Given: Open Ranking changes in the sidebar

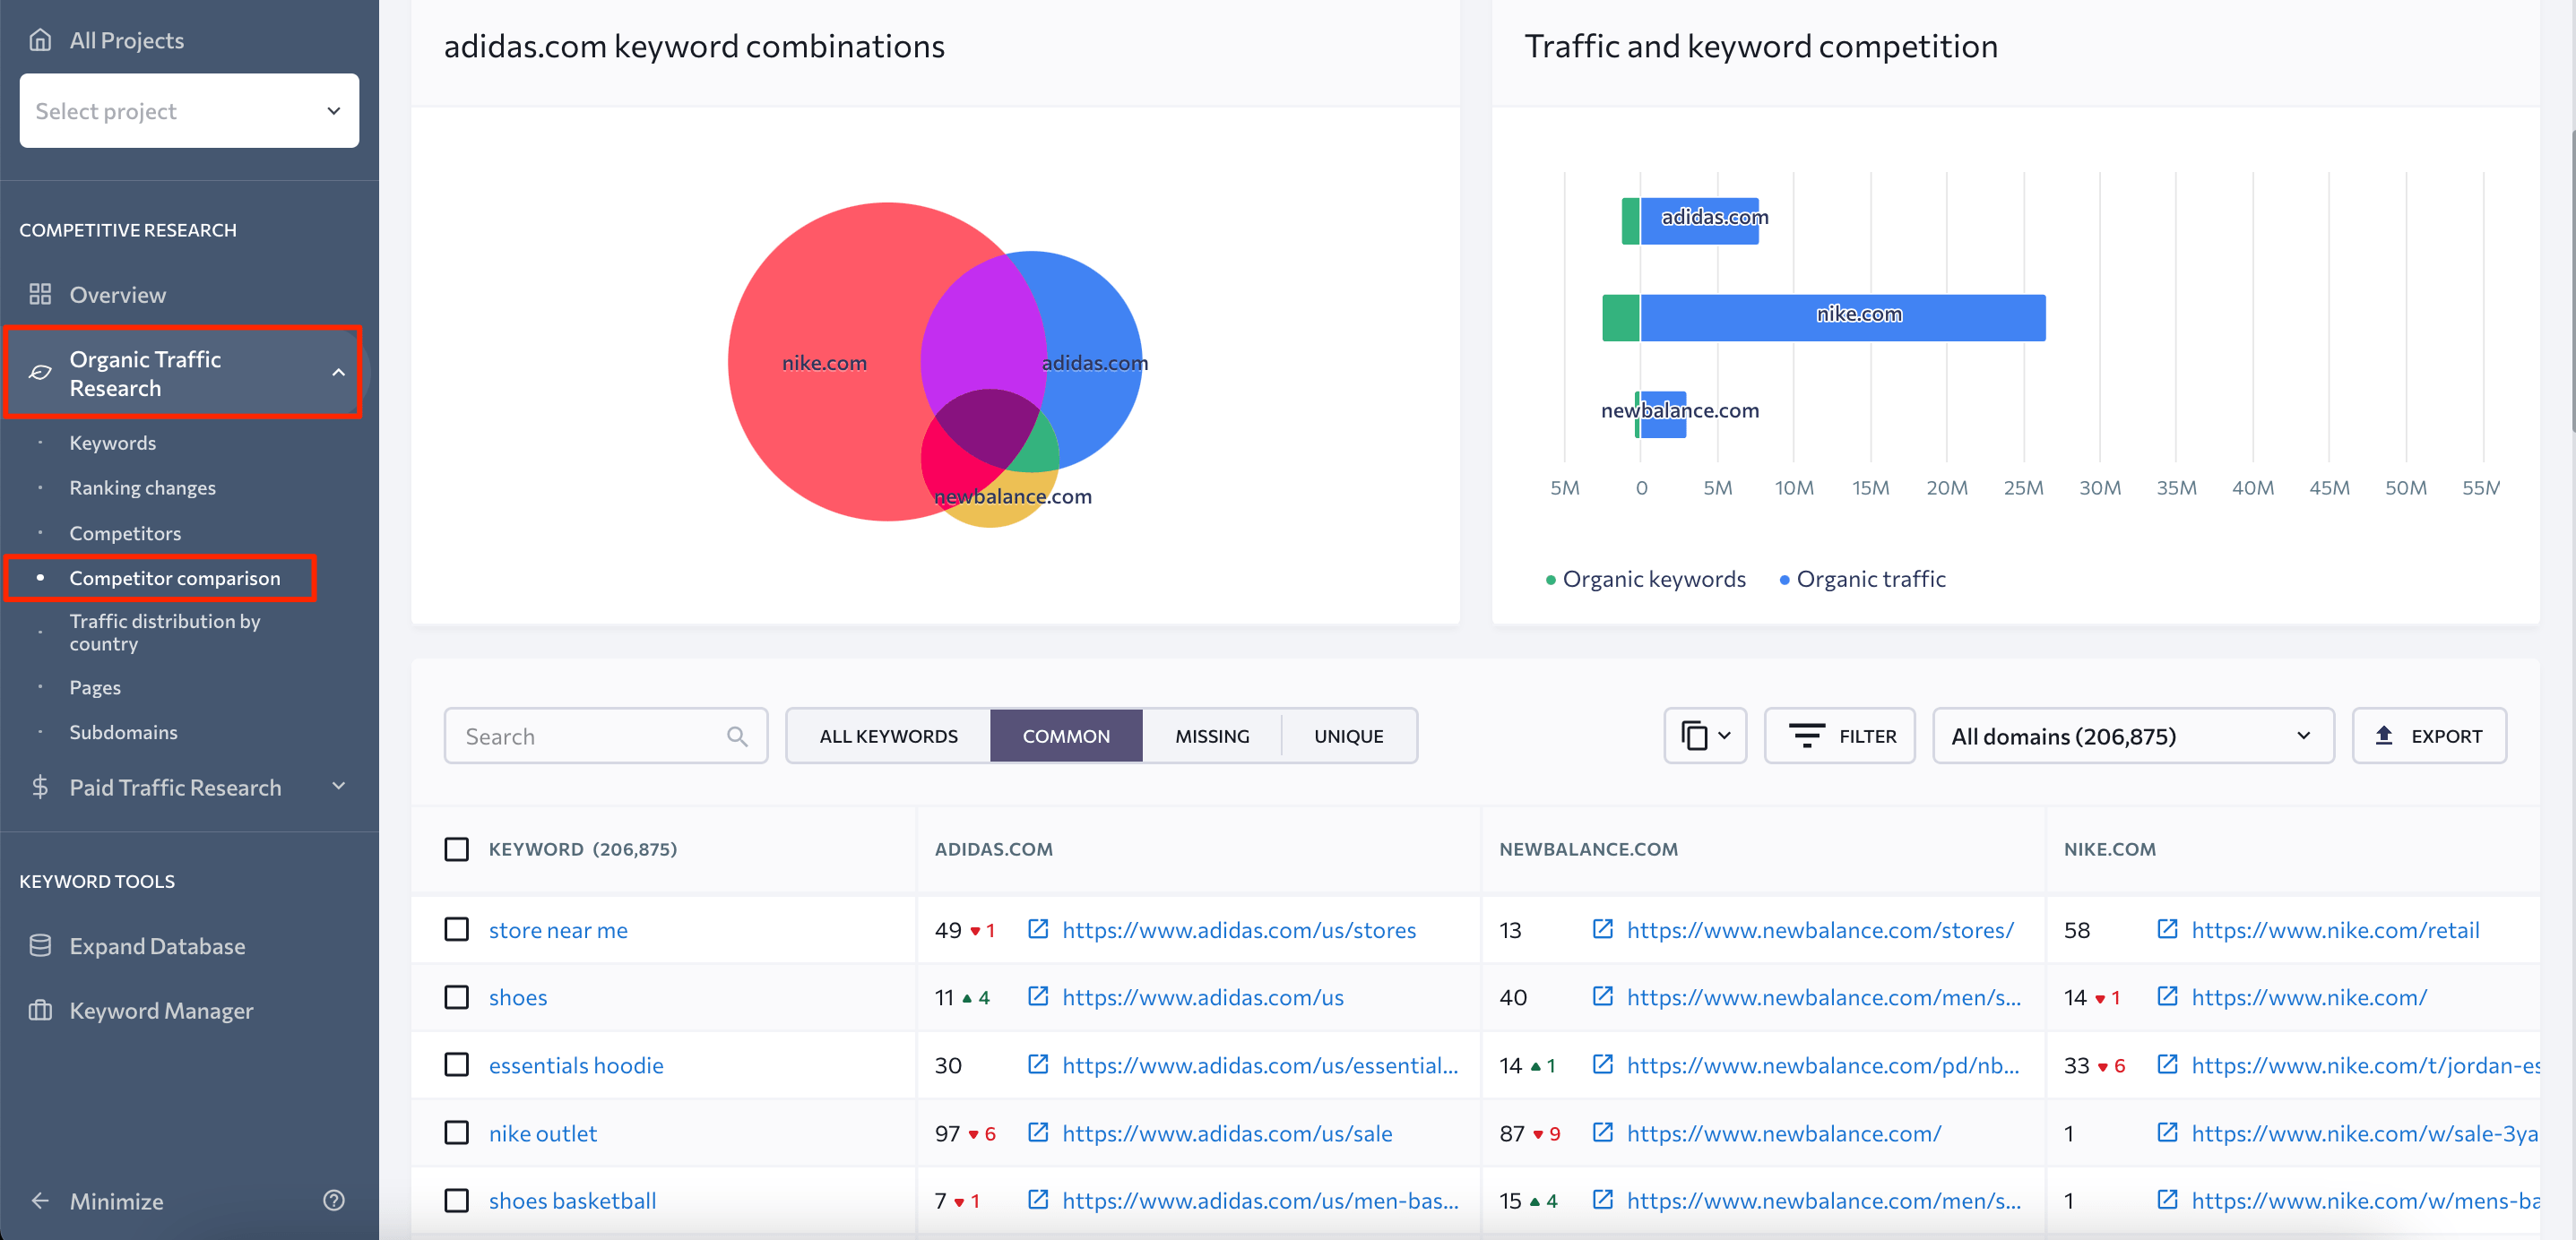Looking at the screenshot, I should point(142,487).
